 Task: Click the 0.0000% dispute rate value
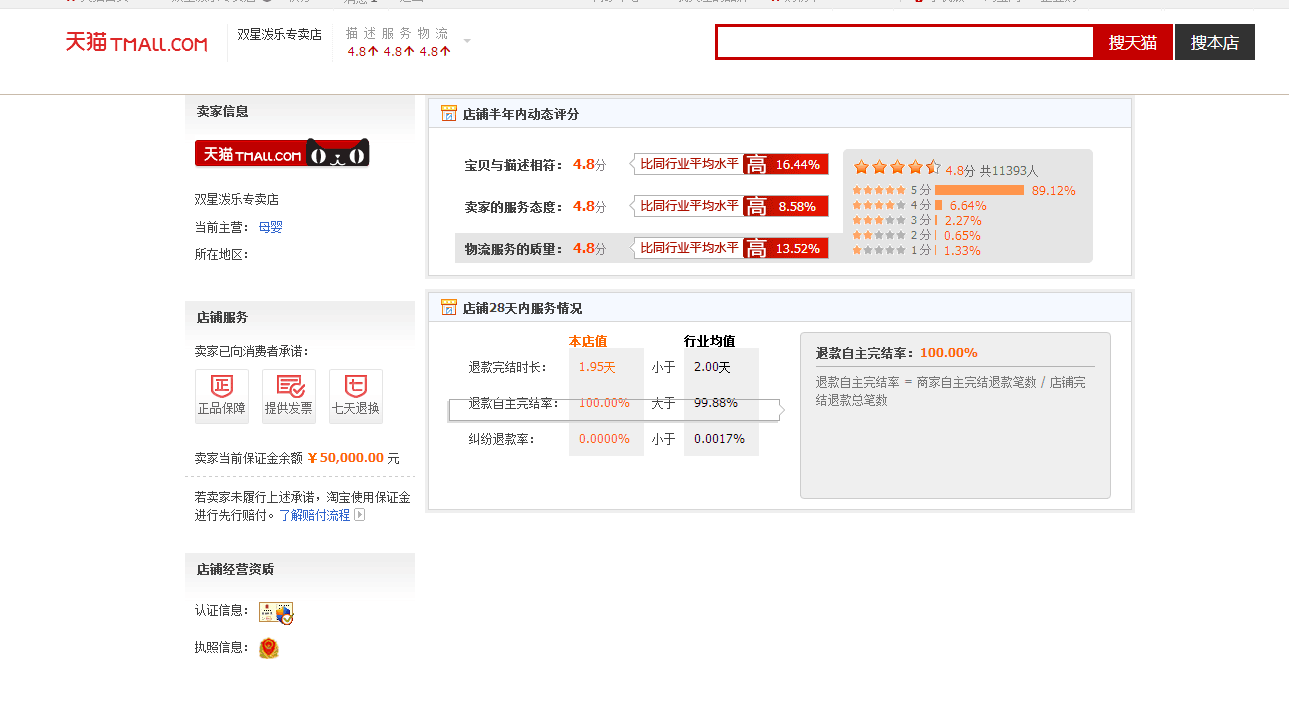click(605, 439)
